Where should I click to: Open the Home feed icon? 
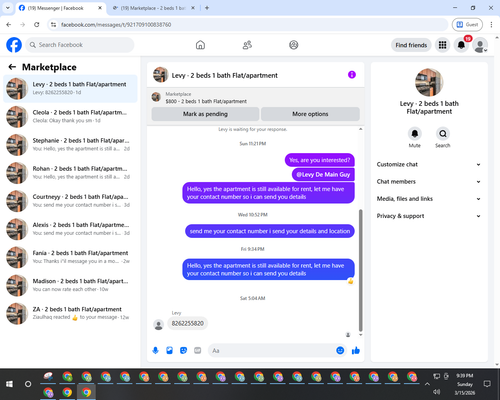[x=200, y=45]
